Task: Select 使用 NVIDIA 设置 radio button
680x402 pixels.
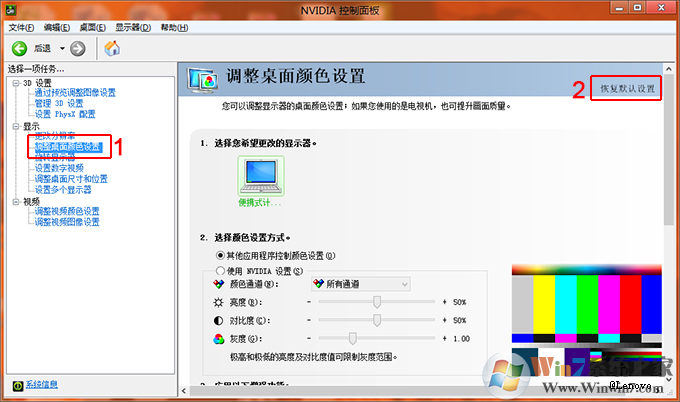Action: tap(220, 271)
